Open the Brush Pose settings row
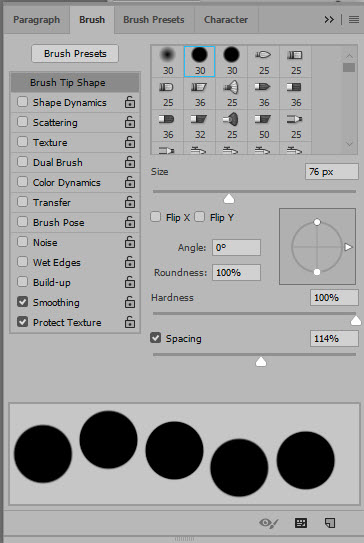This screenshot has width=364, height=543. tap(75, 222)
